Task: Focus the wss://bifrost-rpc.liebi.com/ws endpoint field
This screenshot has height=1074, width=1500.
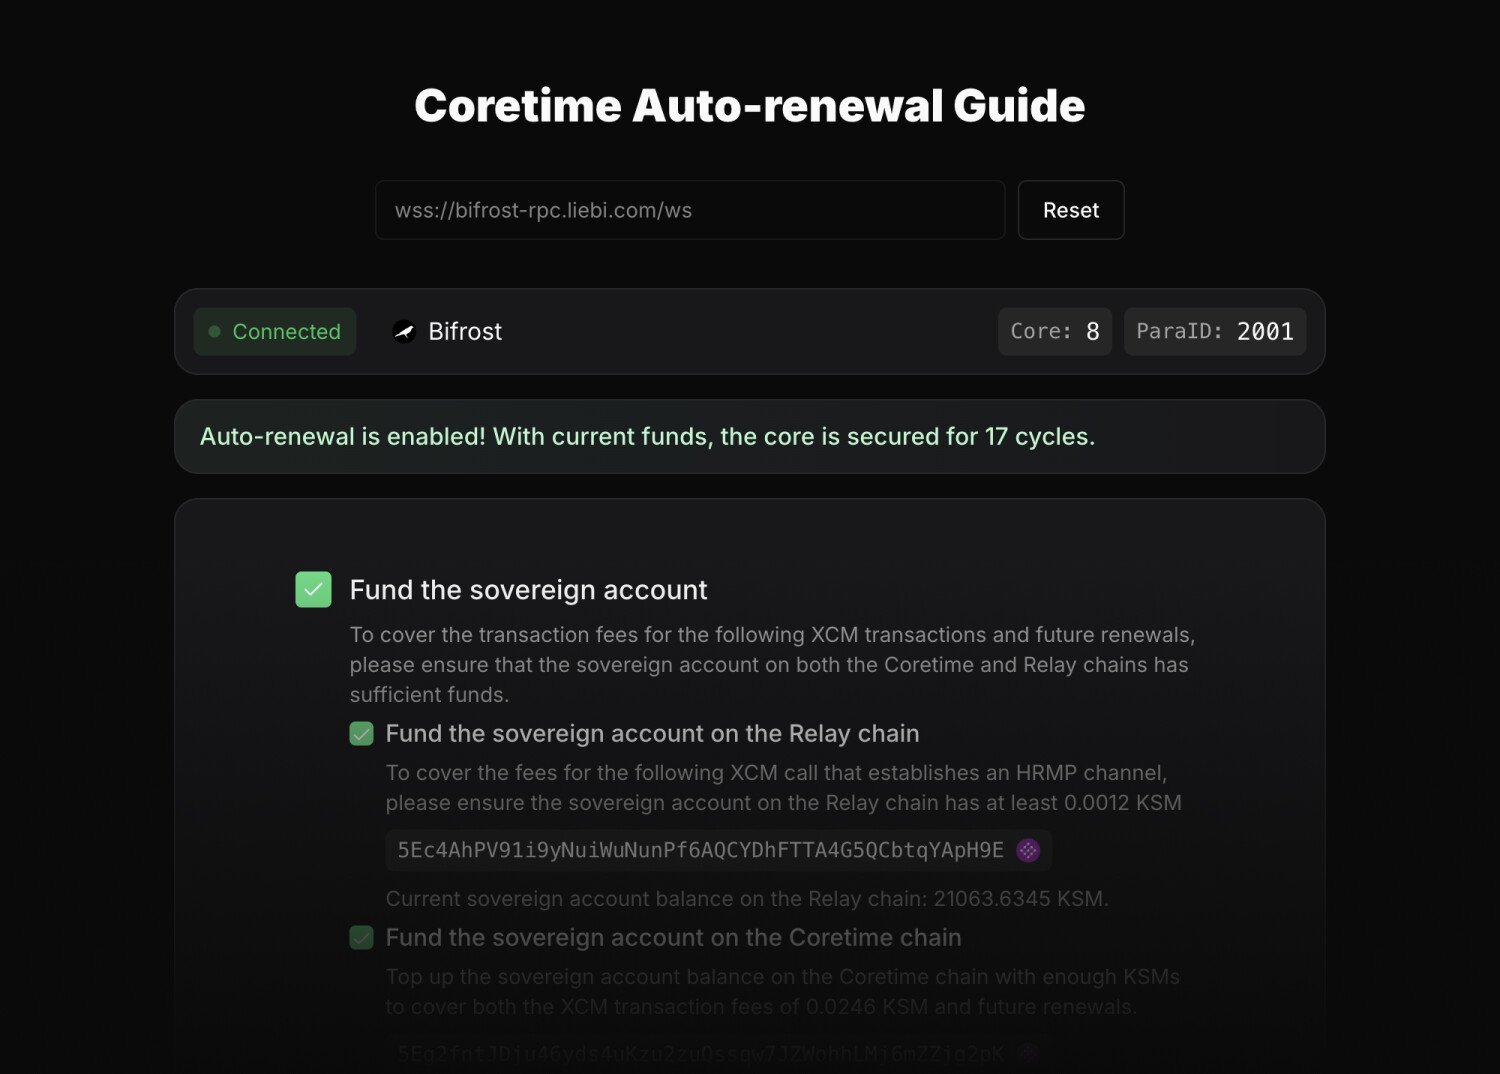Action: point(689,210)
